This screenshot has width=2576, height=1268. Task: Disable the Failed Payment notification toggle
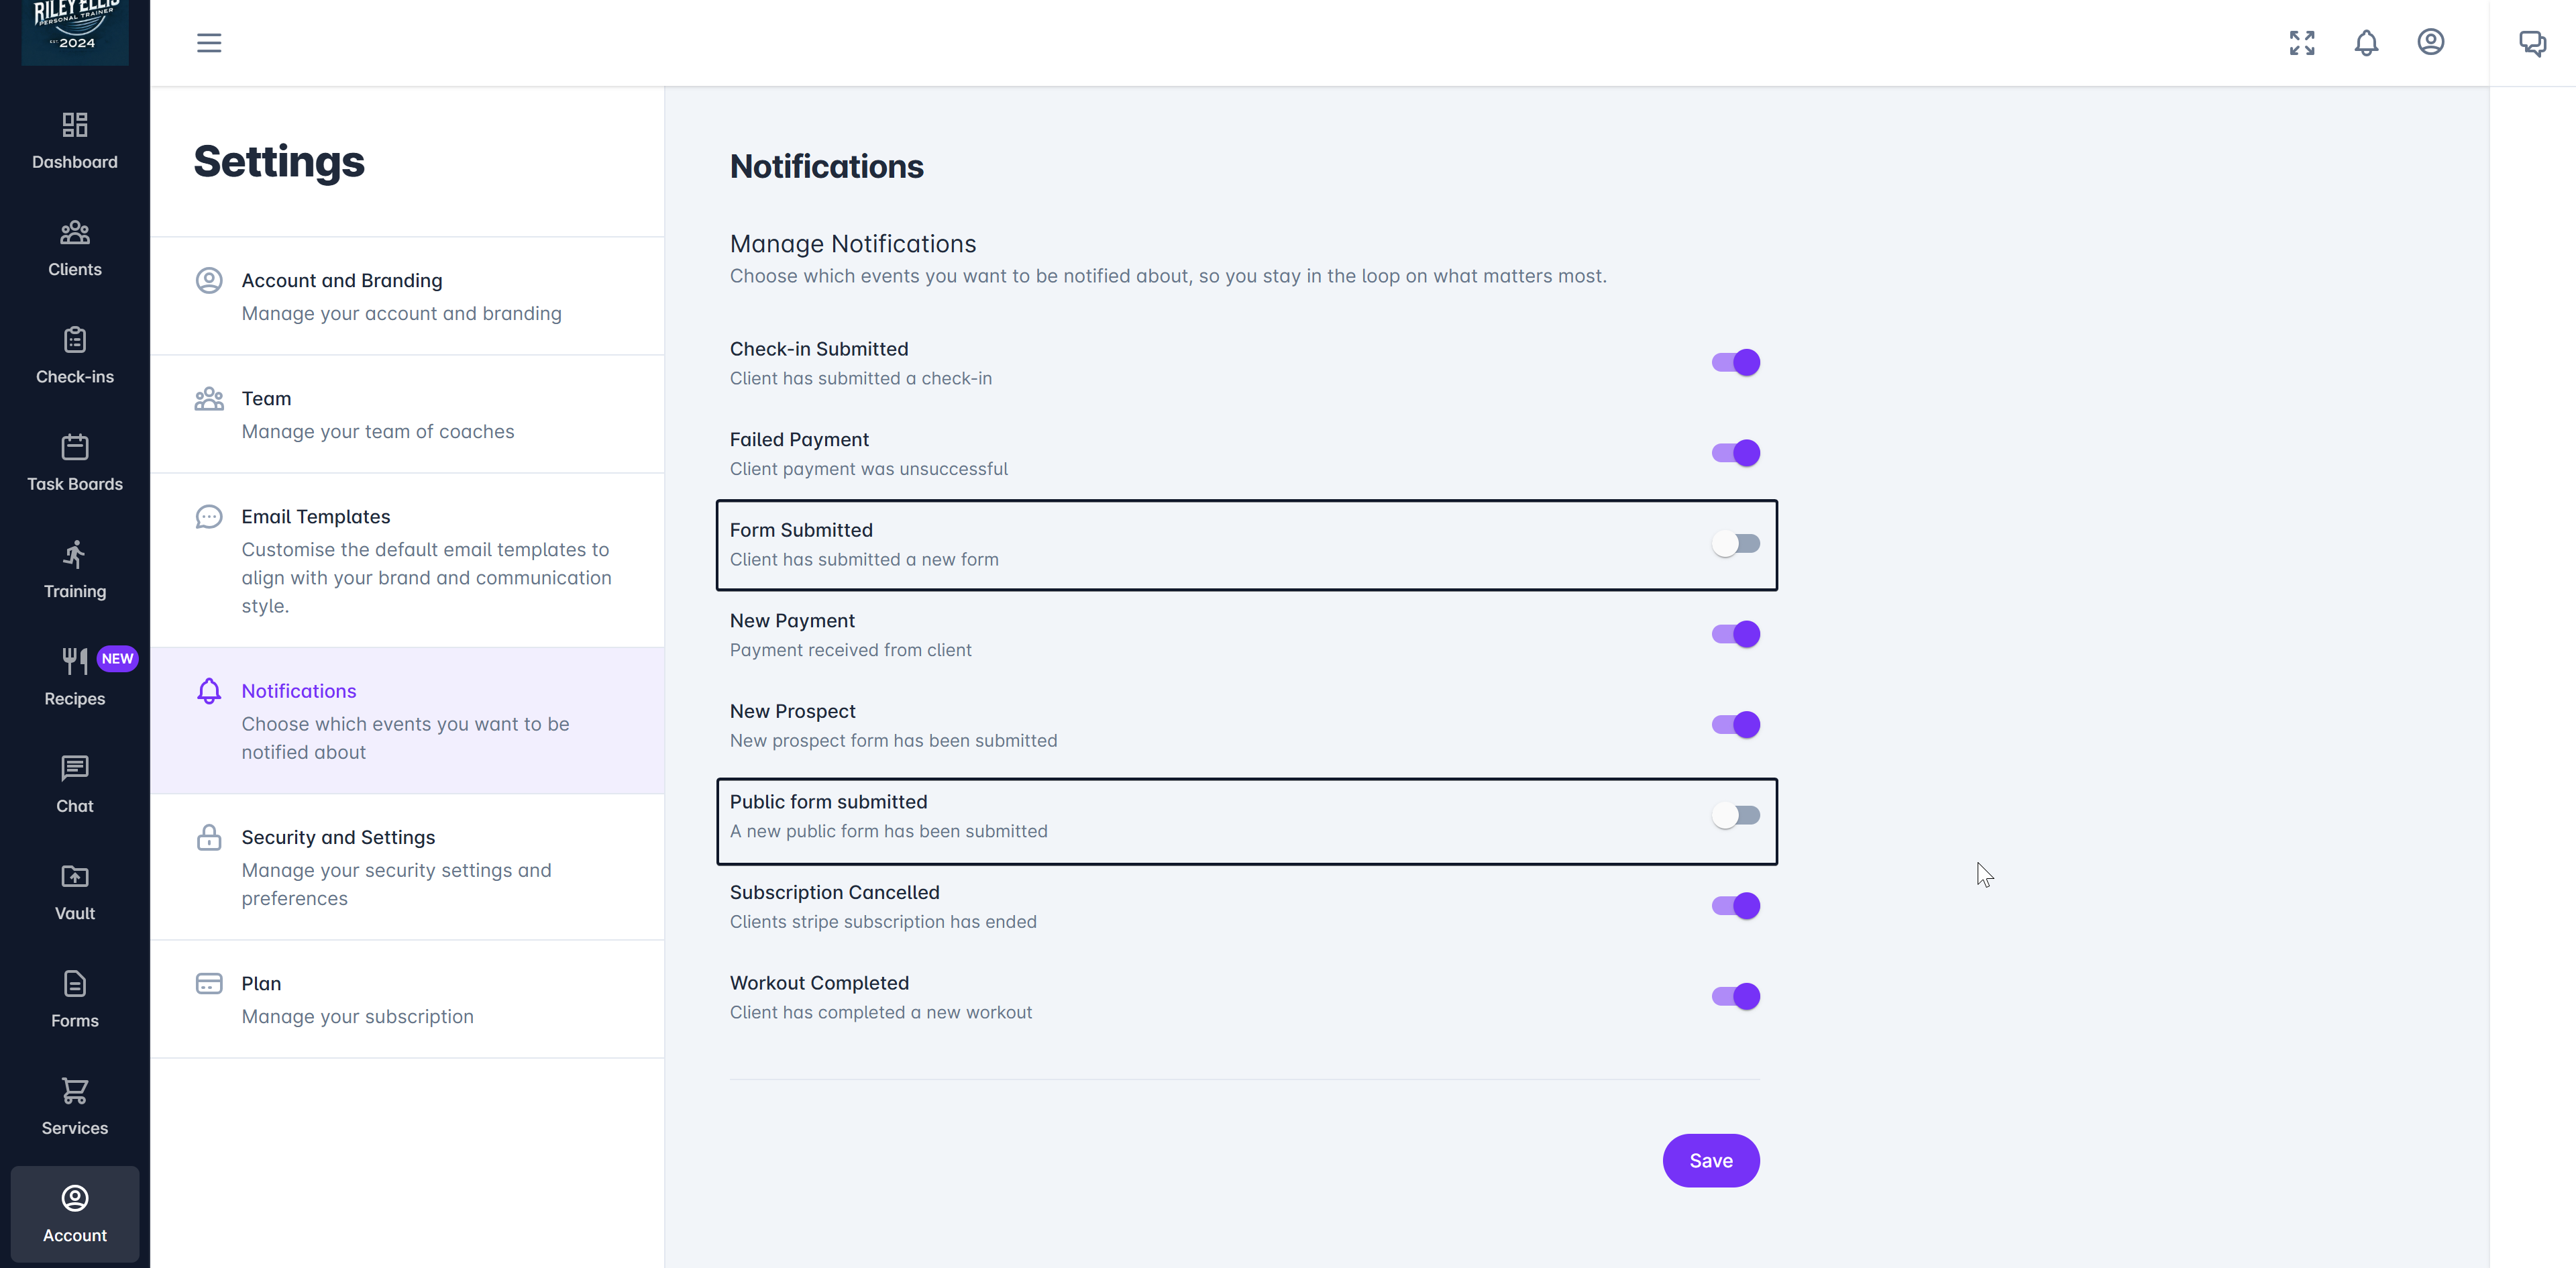pos(1735,453)
